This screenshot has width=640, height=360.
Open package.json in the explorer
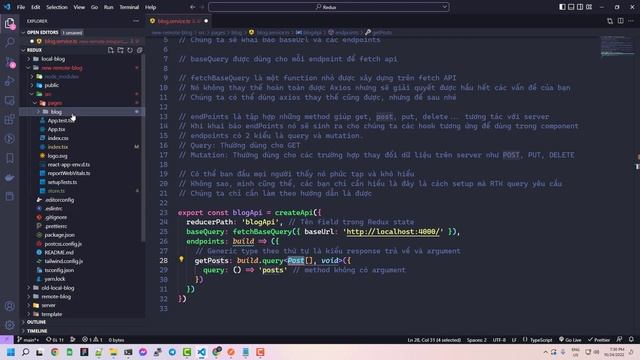[60, 235]
